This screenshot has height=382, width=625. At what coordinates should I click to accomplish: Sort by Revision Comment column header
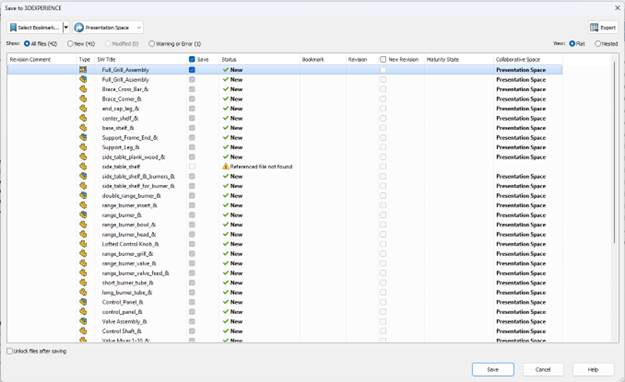pos(30,59)
